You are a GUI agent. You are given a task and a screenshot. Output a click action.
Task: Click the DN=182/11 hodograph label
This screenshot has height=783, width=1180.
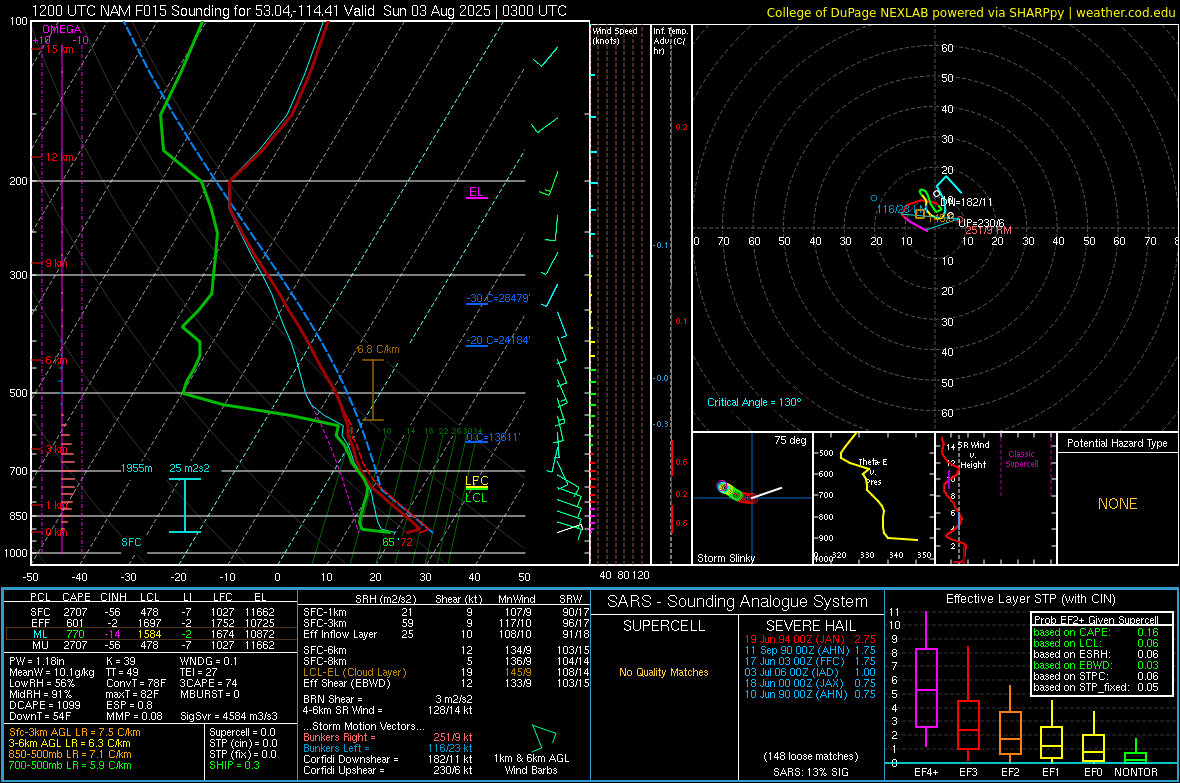click(967, 202)
